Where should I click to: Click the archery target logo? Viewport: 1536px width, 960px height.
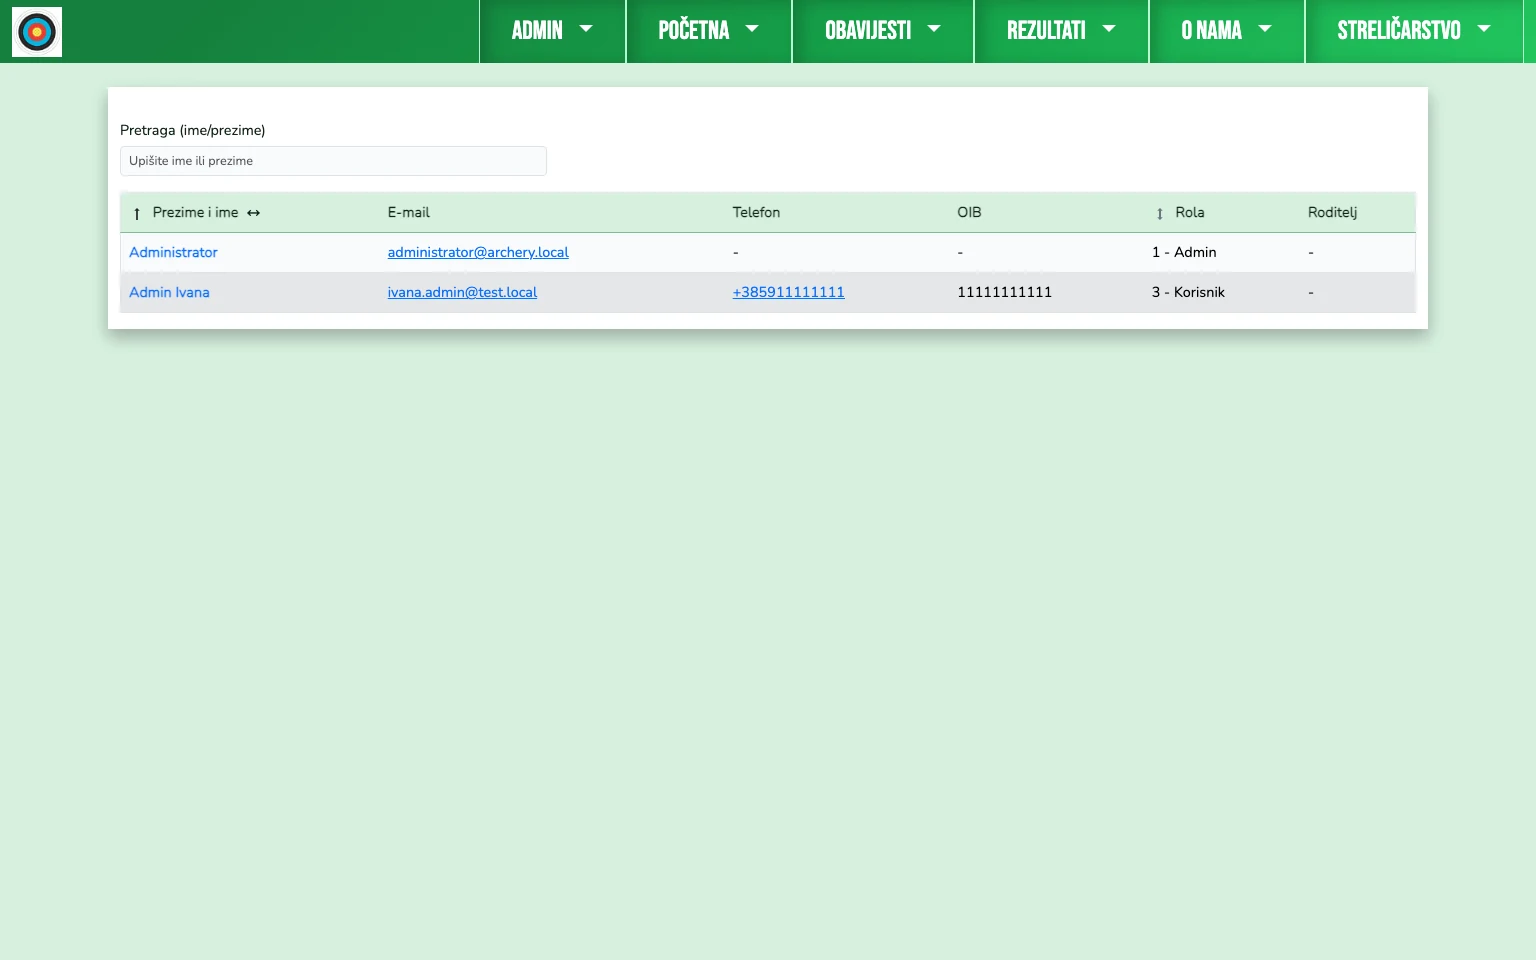coord(37,31)
